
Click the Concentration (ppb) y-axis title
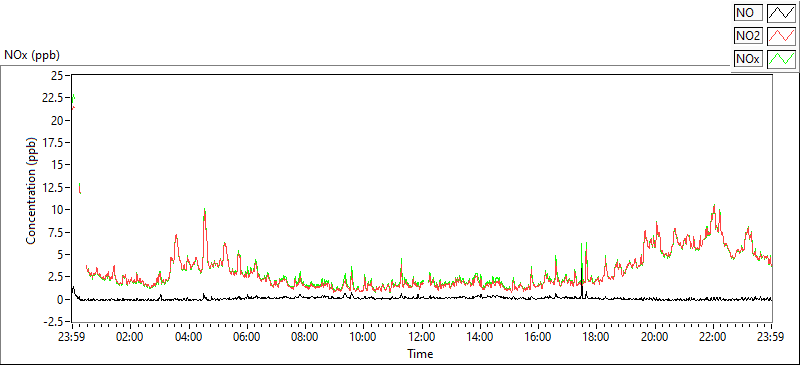[31, 190]
